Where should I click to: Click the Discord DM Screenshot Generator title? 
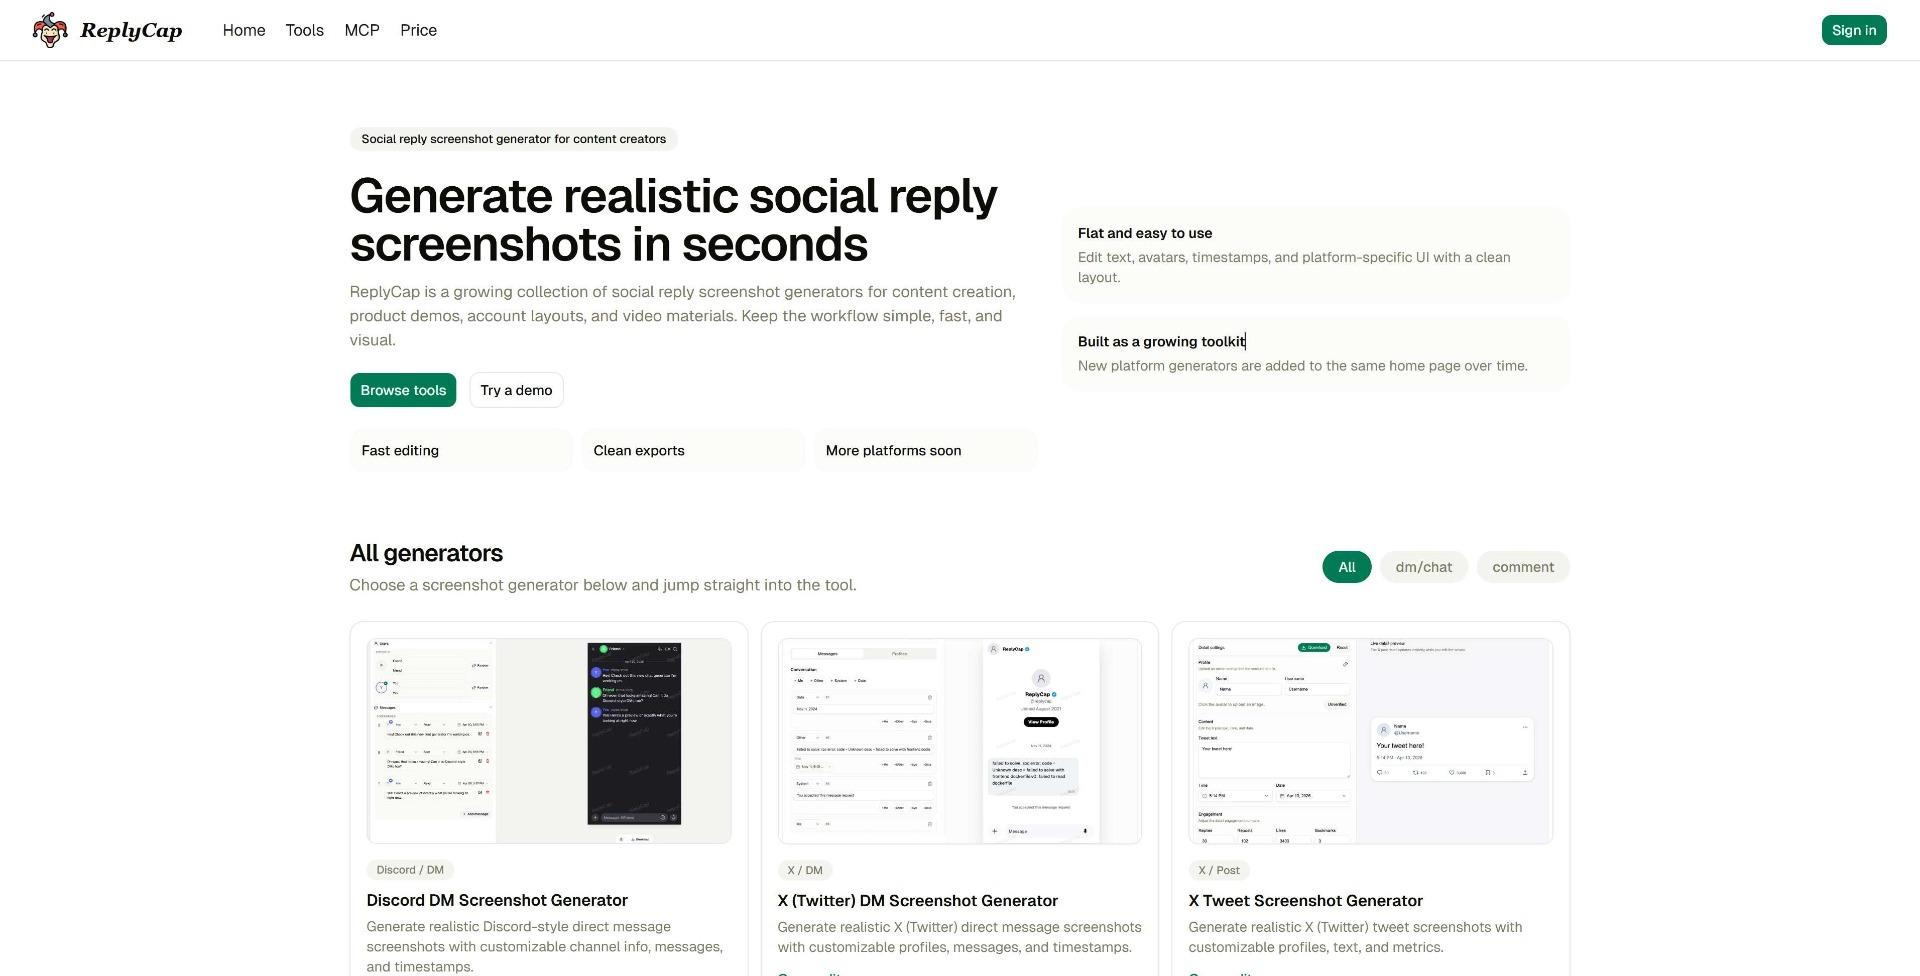pos(497,900)
